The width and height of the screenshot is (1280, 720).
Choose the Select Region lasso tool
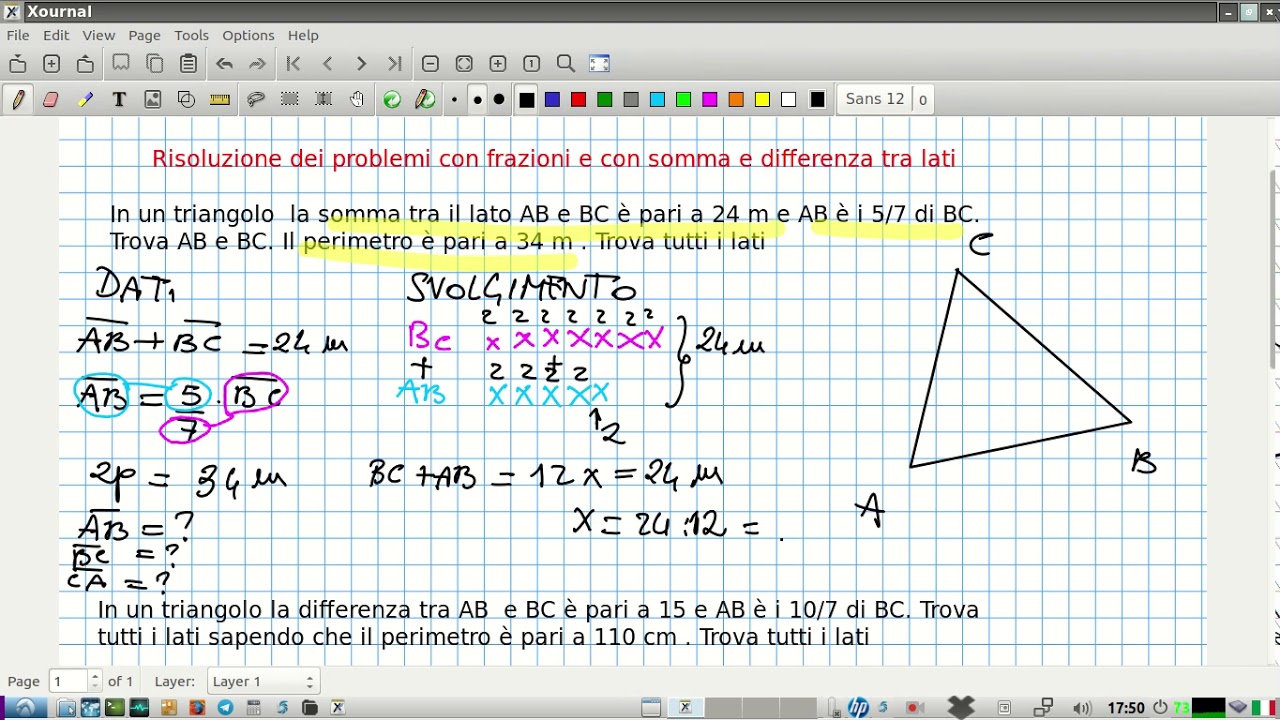click(256, 99)
